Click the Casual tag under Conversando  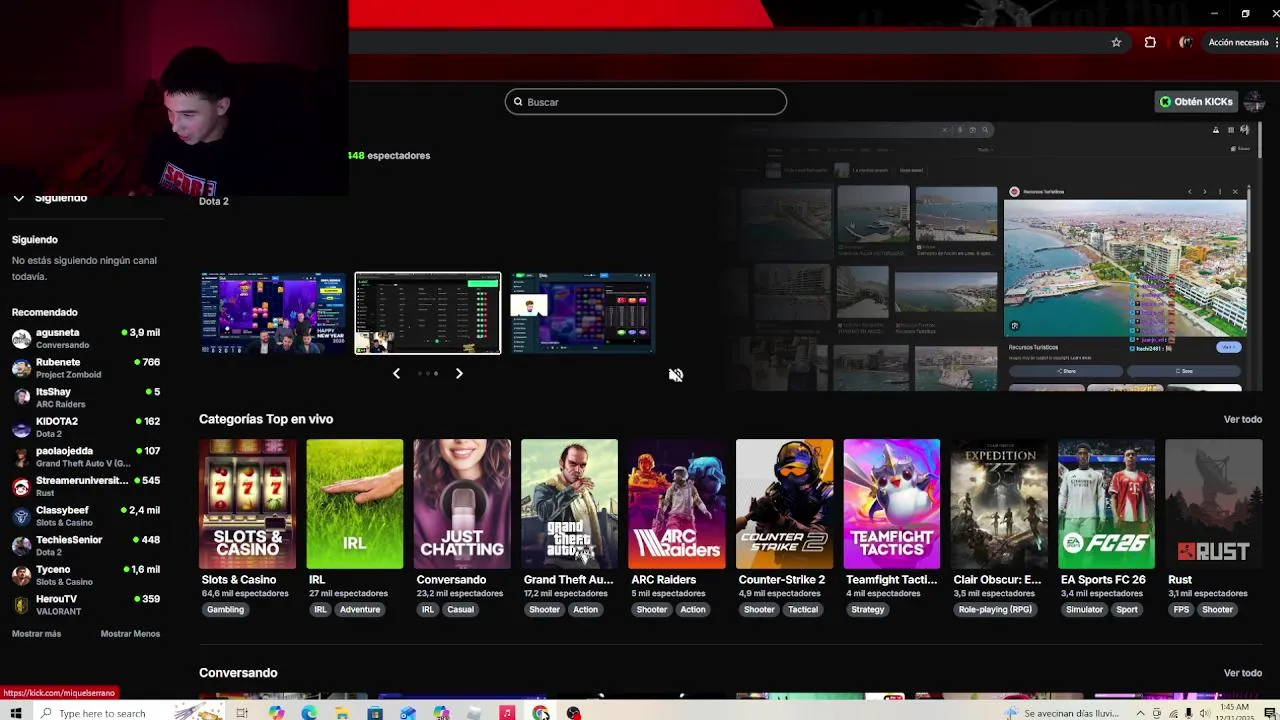click(460, 610)
